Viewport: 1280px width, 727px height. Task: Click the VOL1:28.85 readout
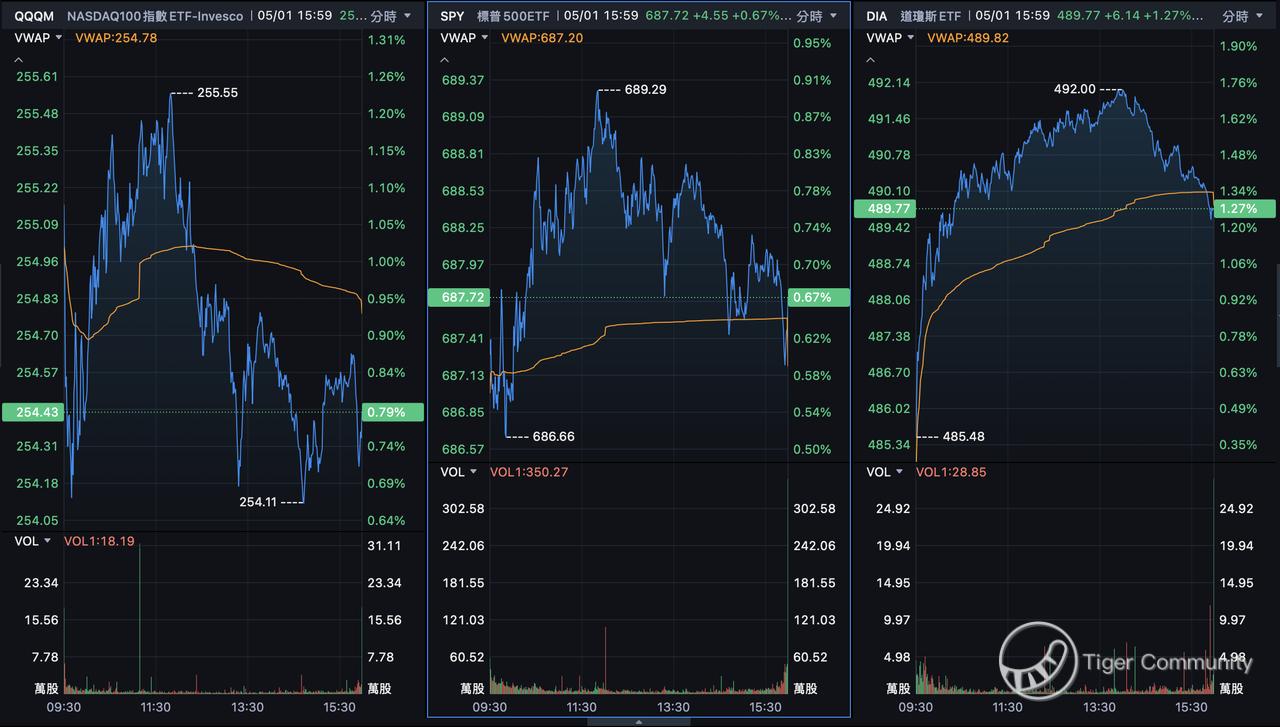pos(951,472)
